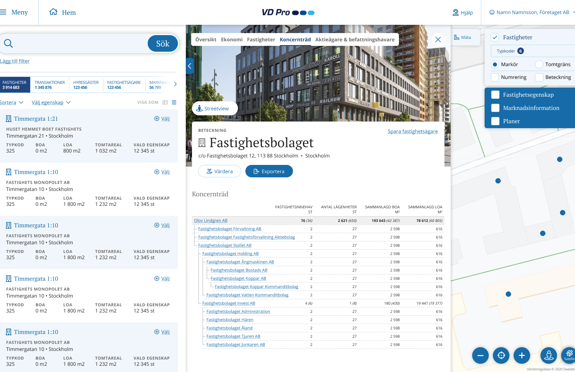Image resolution: width=575 pixels, height=372 pixels.
Task: Open Olov Lindgren AB in the tree
Action: point(210,220)
